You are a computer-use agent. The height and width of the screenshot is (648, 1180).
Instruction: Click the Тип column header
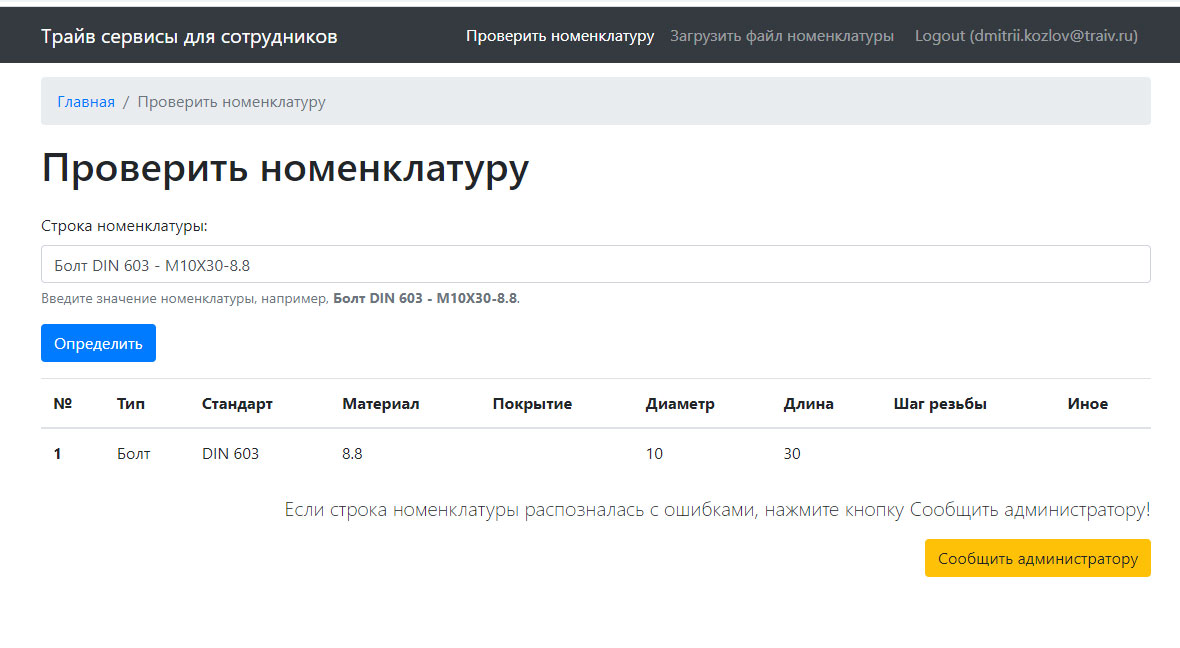131,404
